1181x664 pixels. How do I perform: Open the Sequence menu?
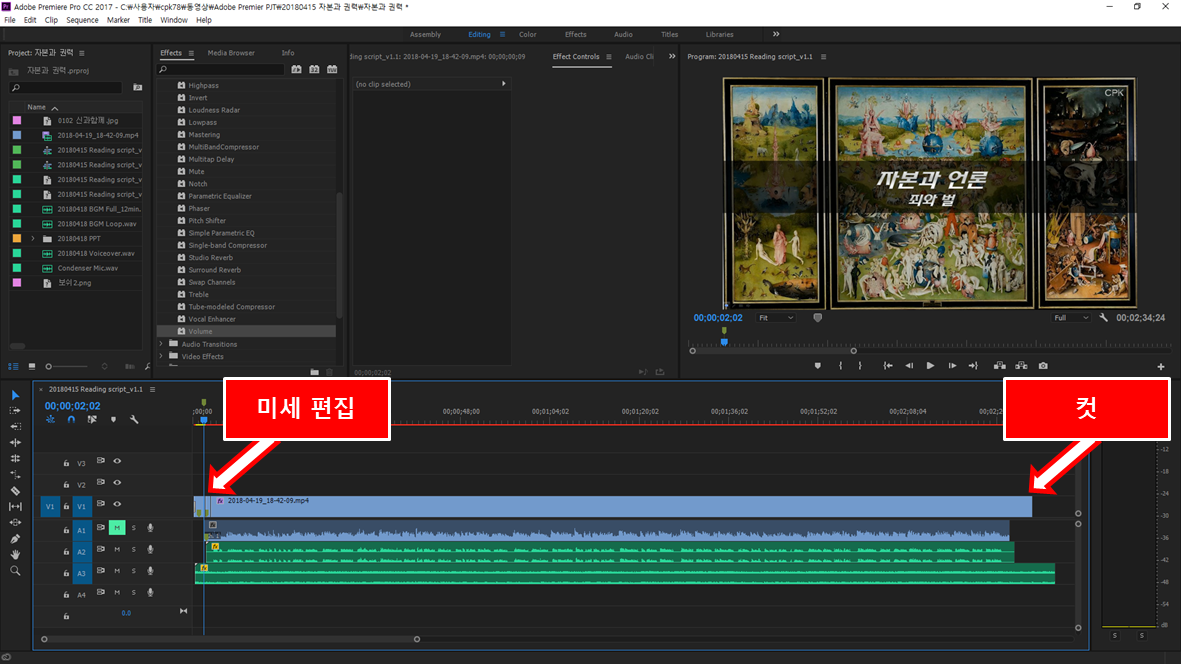pos(82,20)
